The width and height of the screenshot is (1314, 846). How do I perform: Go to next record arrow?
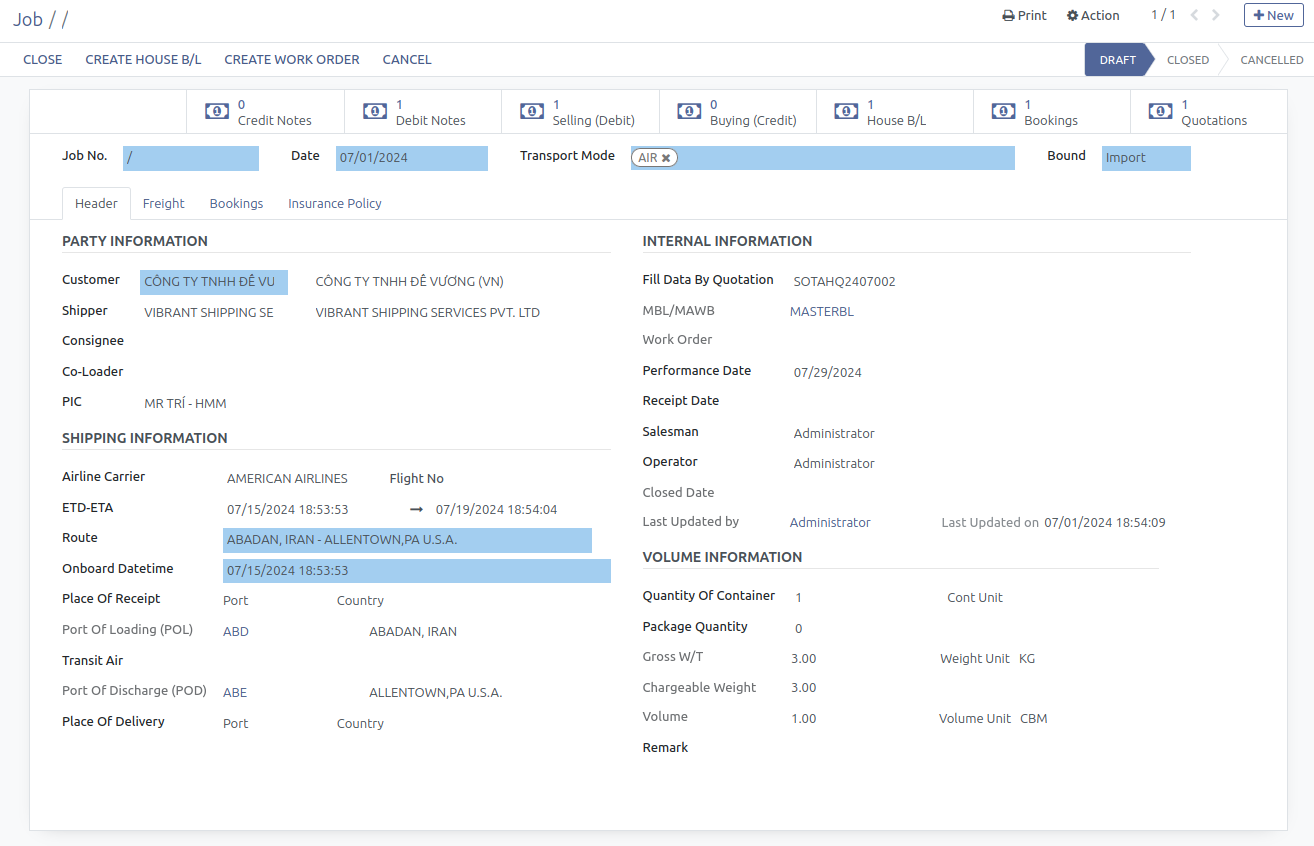(1216, 15)
